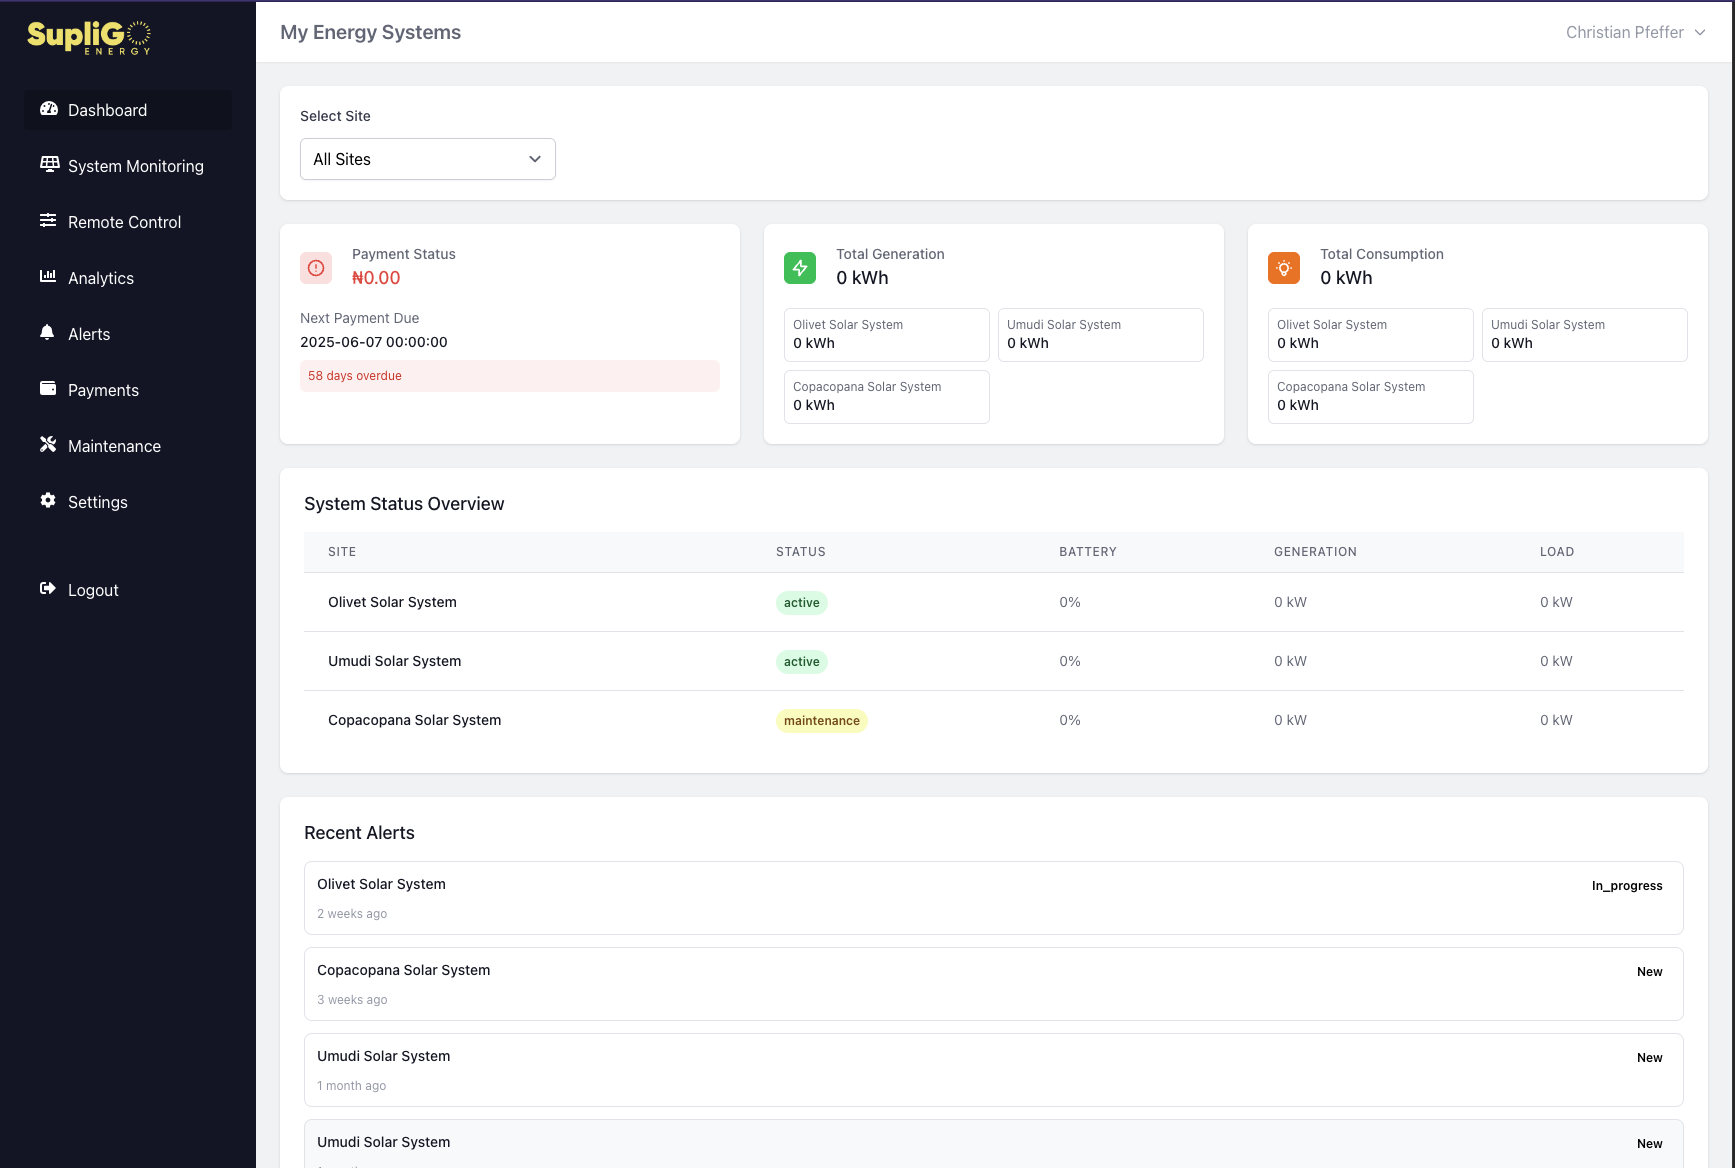This screenshot has width=1735, height=1168.
Task: Click the SITE column header
Action: 342,552
